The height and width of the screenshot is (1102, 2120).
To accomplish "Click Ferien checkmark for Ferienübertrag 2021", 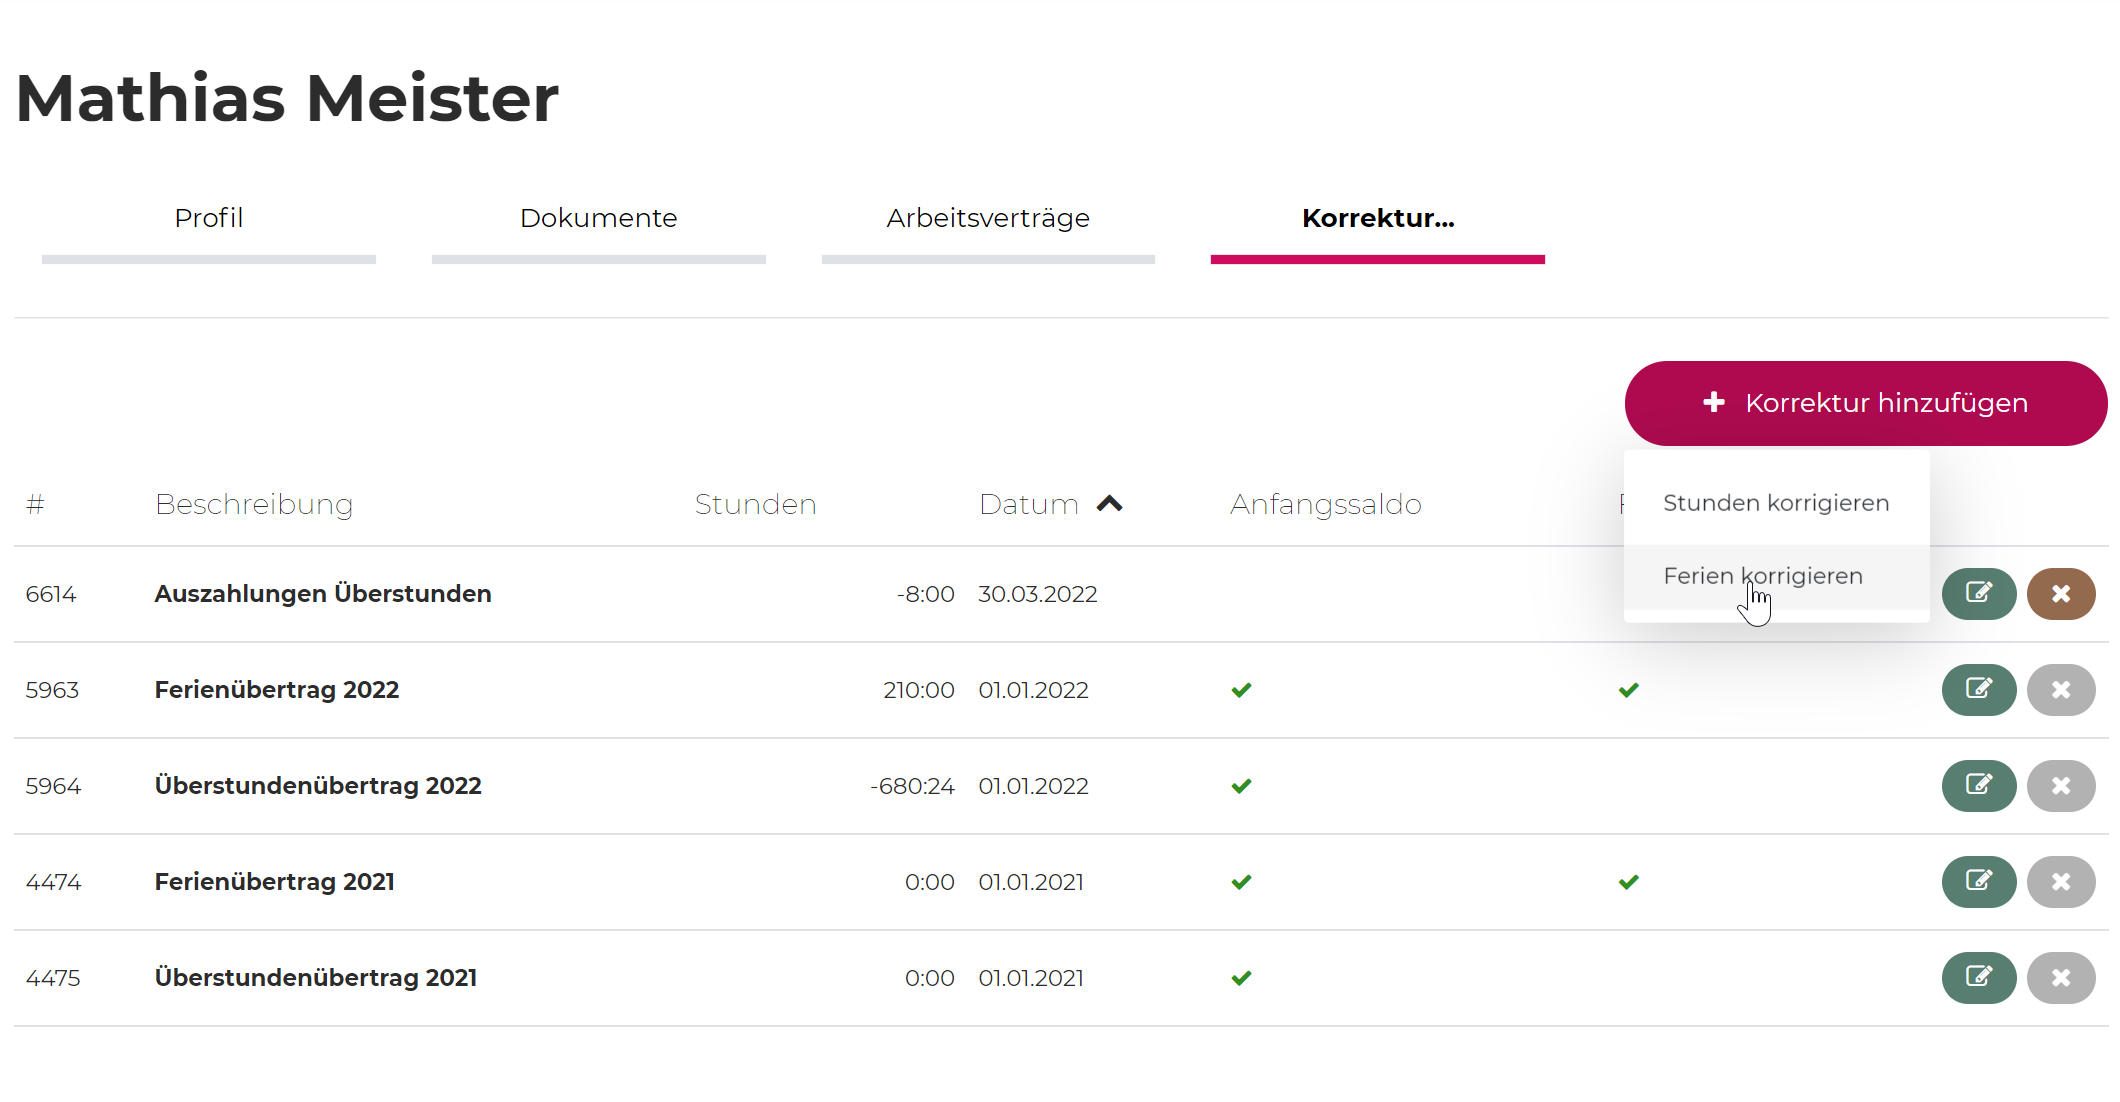I will pos(1628,882).
